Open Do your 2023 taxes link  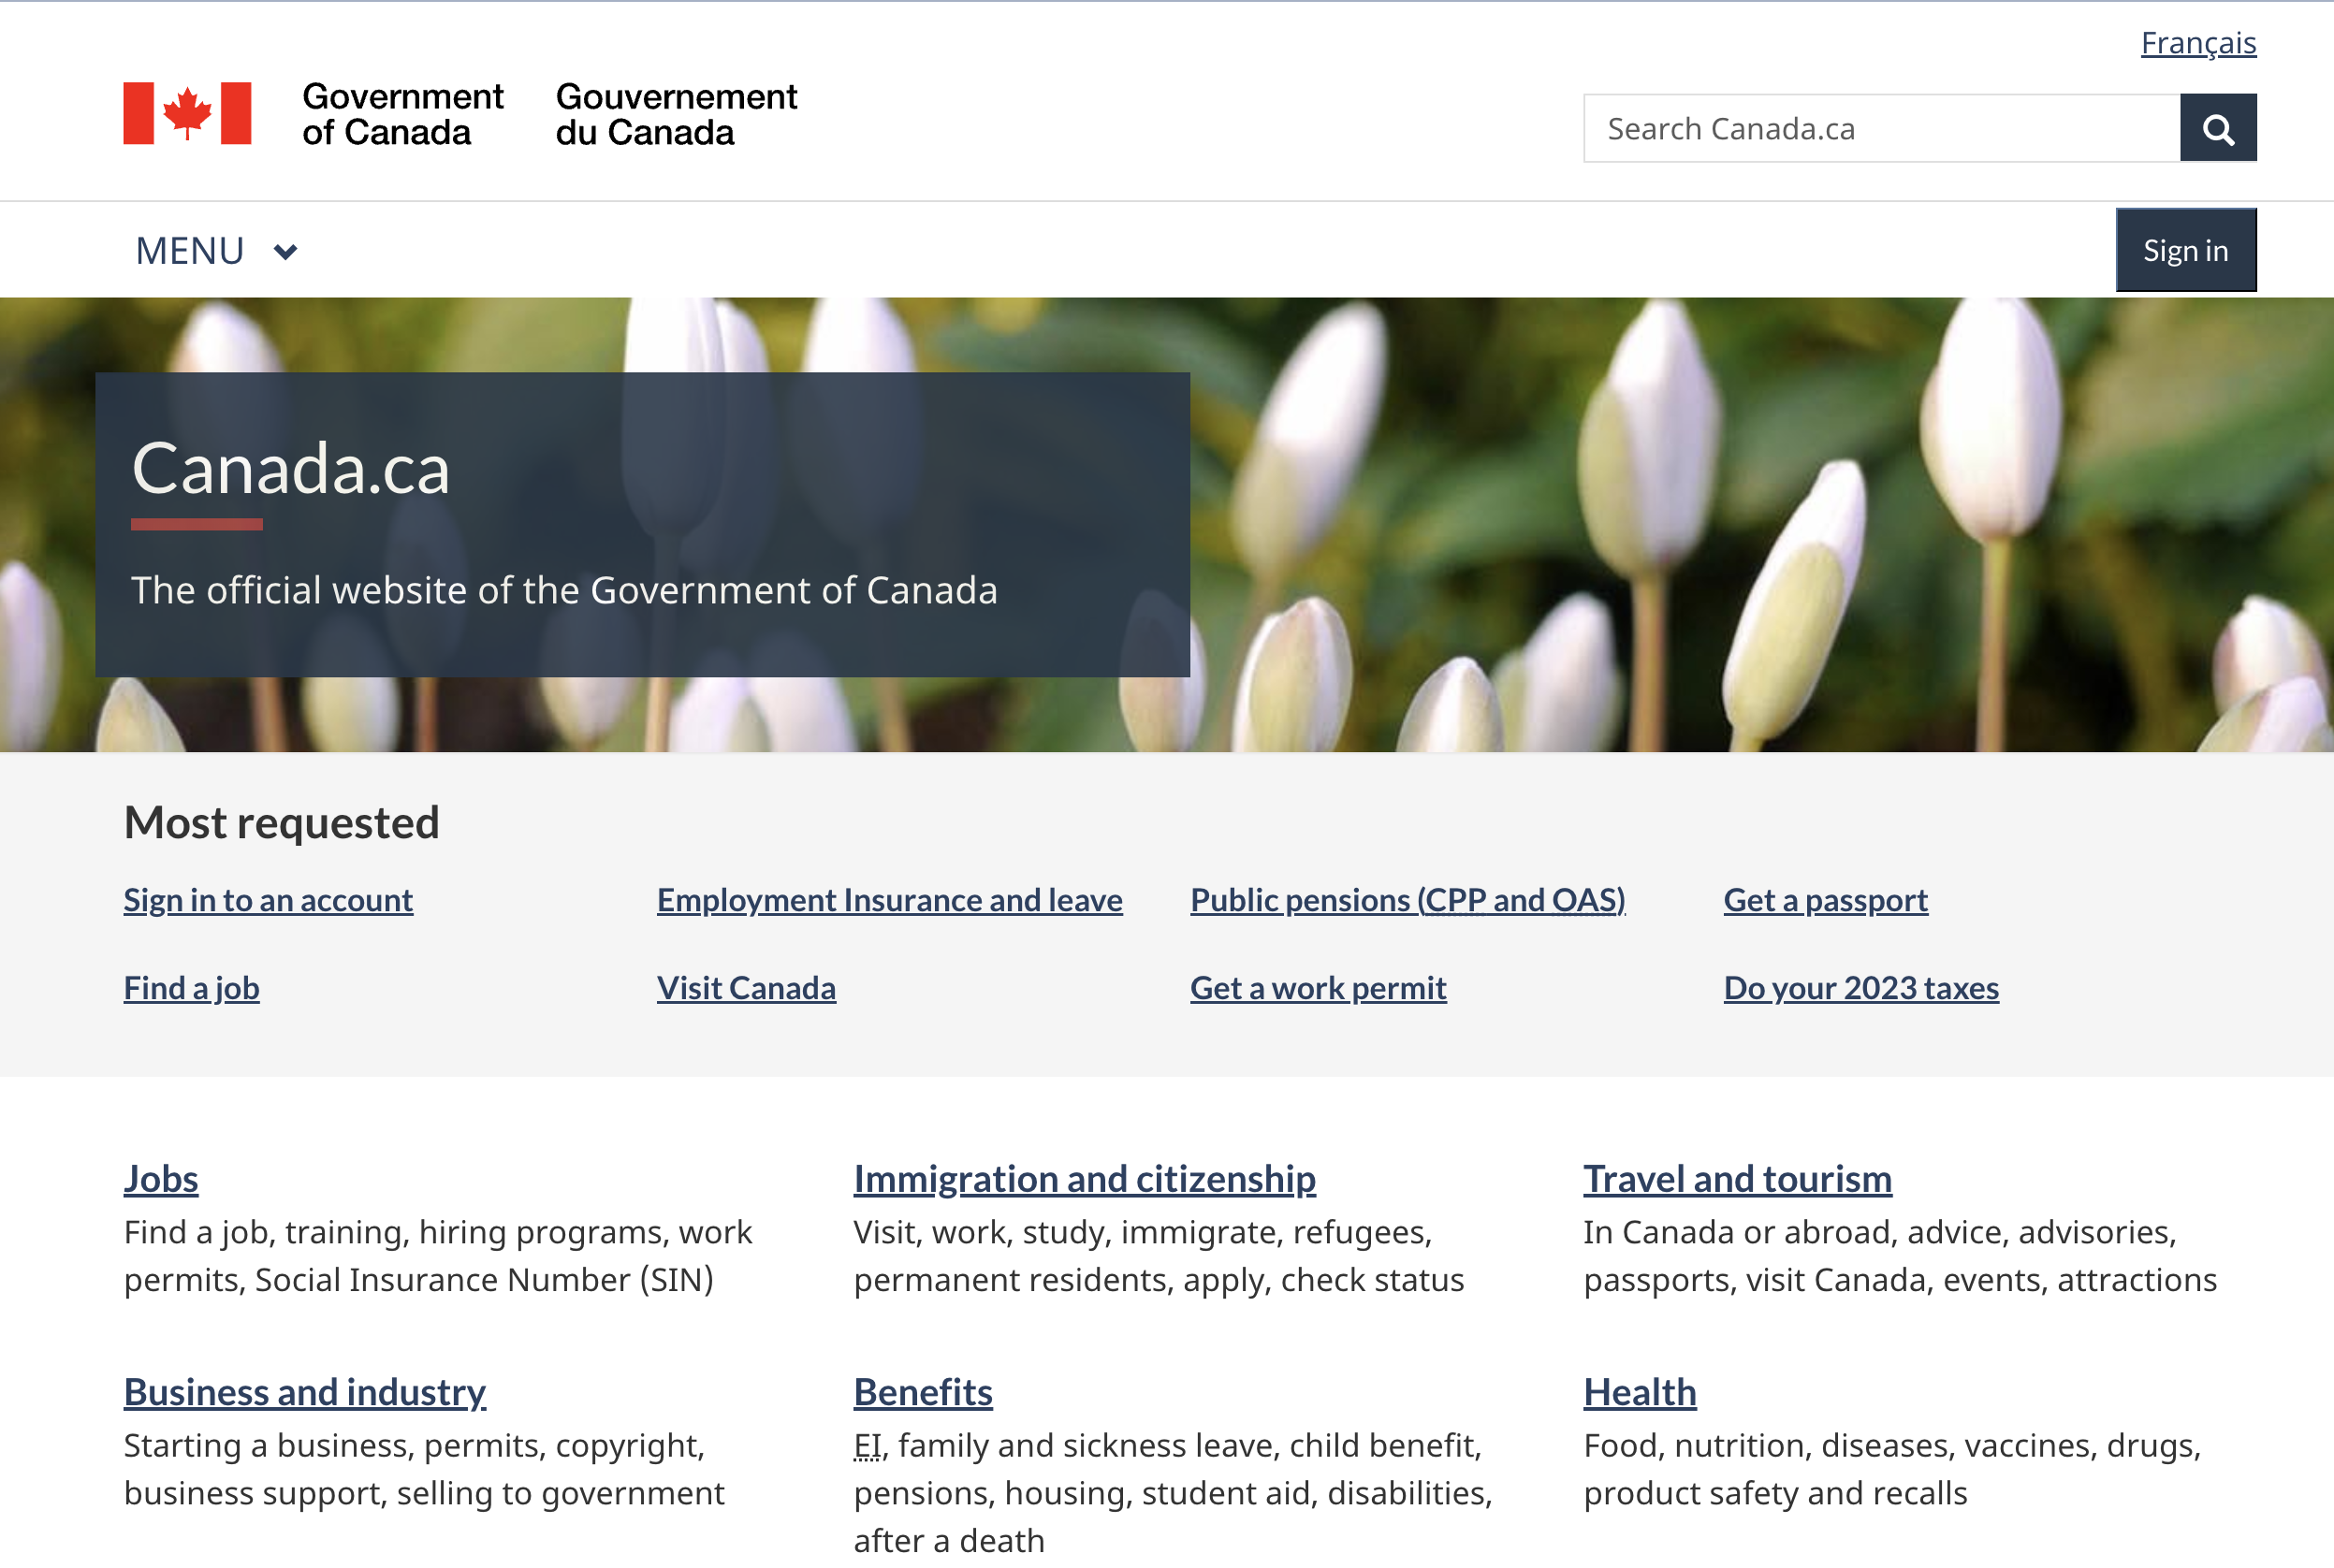coord(1860,988)
